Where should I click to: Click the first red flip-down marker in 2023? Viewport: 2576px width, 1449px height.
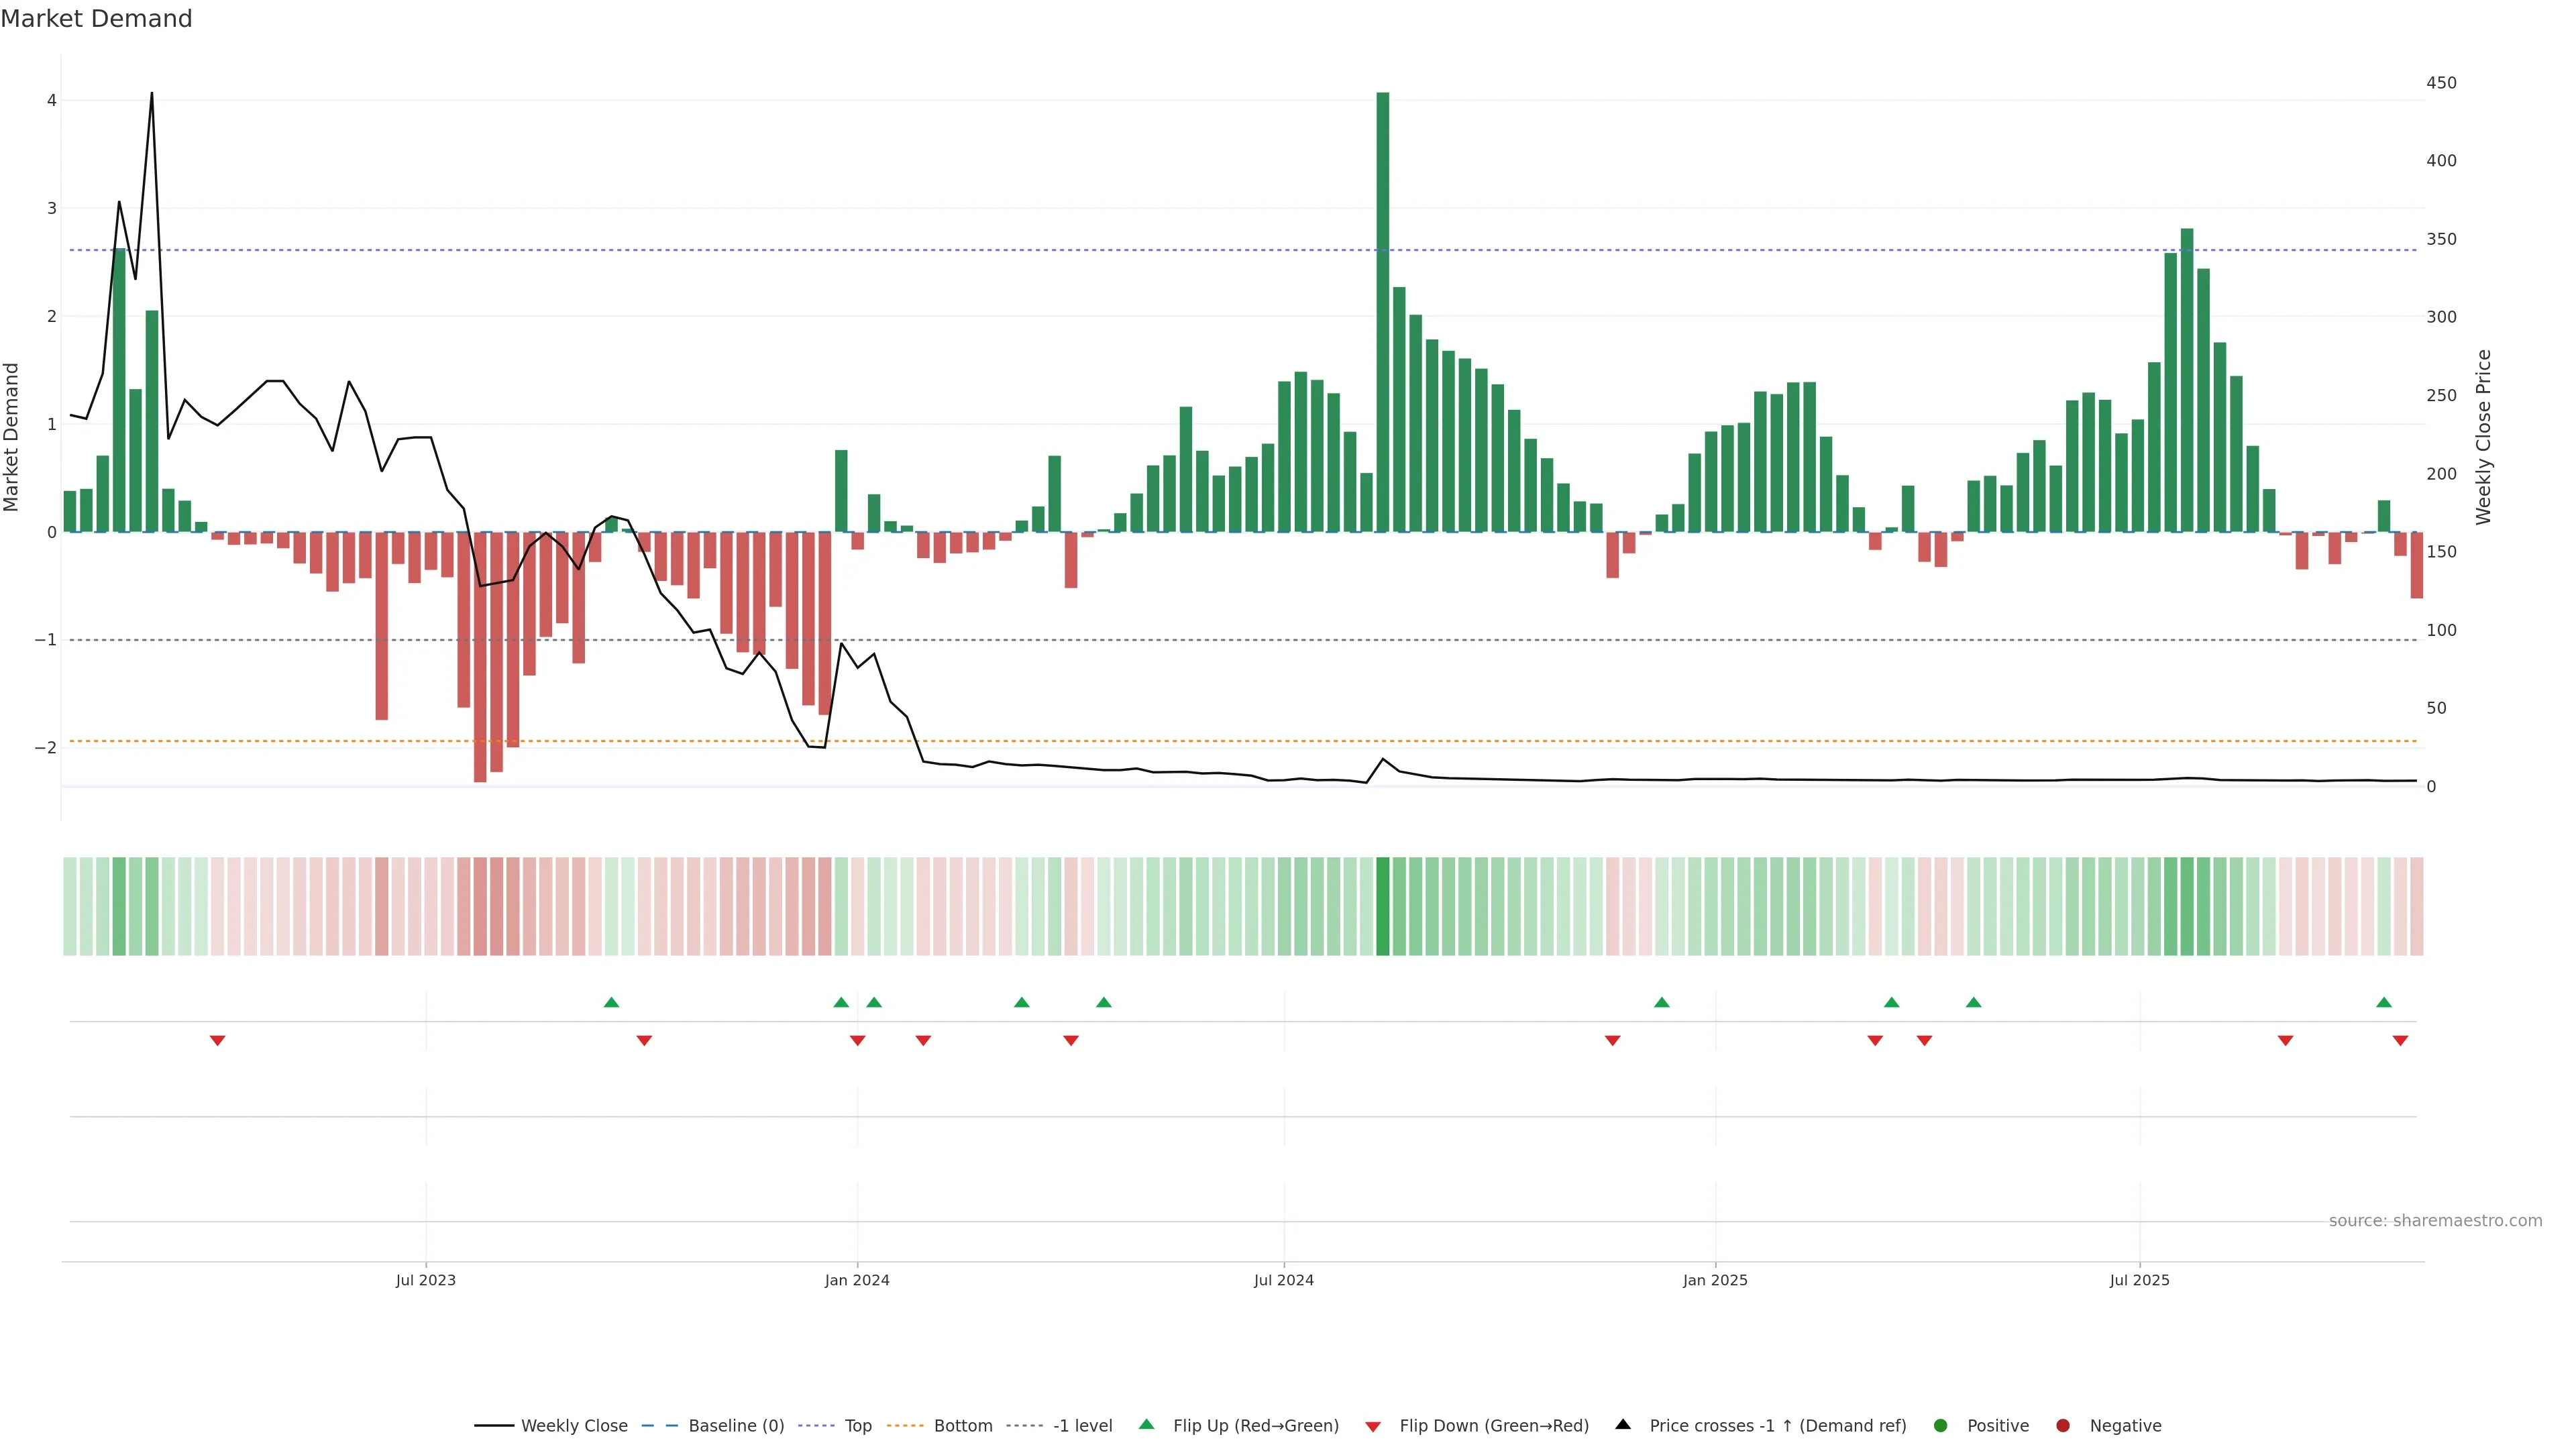[217, 1040]
